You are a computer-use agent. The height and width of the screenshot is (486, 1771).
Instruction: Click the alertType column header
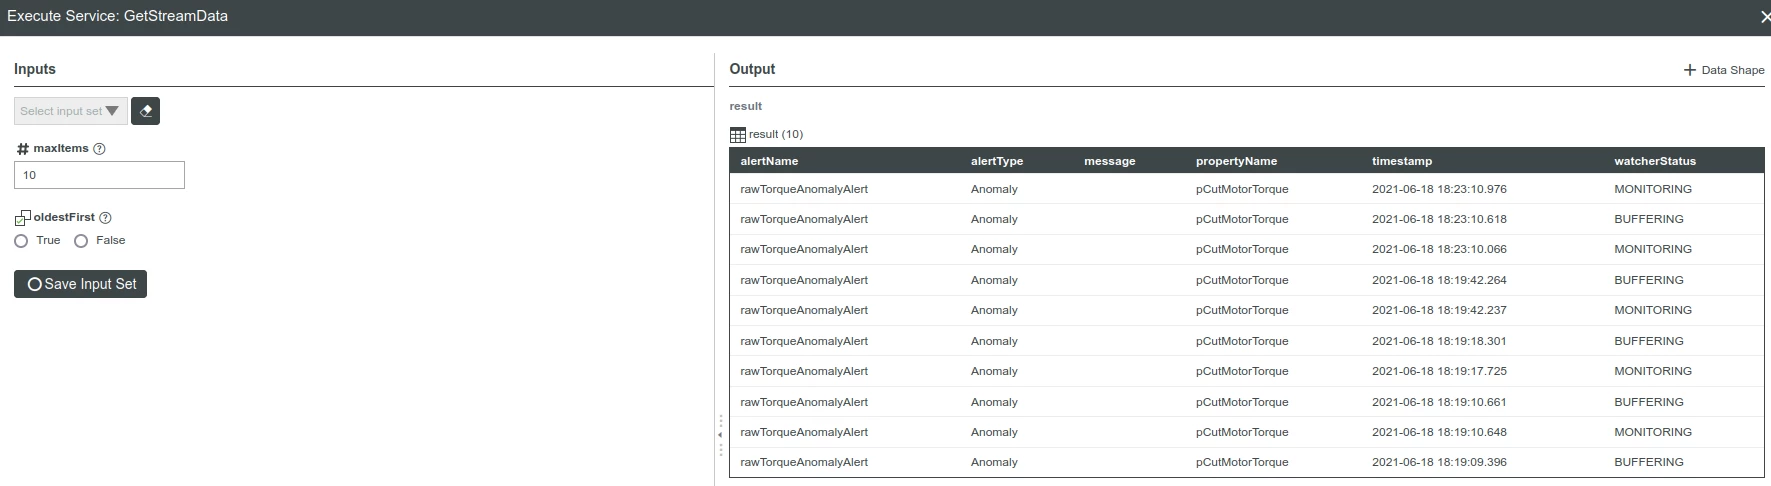click(x=996, y=161)
